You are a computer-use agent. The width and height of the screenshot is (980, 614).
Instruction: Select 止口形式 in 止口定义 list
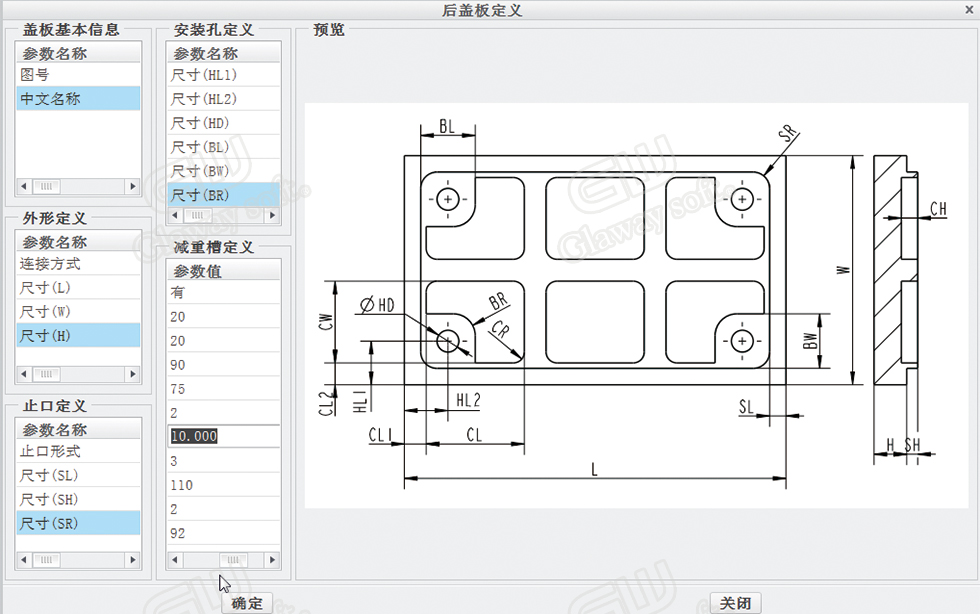coord(79,451)
